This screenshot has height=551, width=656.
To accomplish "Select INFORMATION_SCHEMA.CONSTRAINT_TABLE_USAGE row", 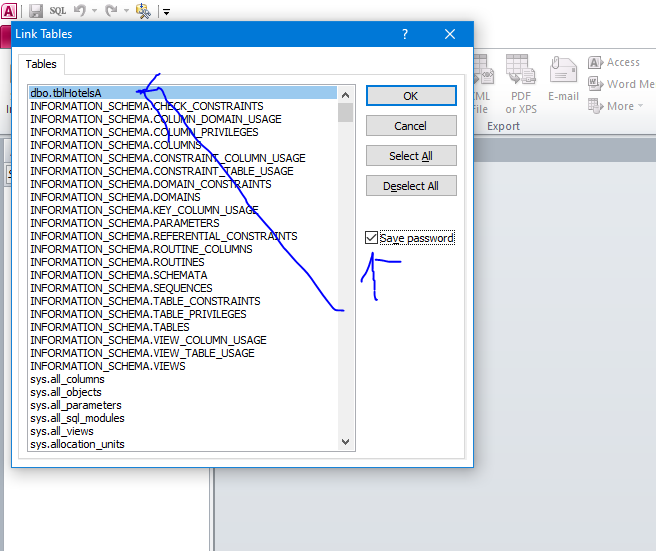I will click(x=183, y=171).
